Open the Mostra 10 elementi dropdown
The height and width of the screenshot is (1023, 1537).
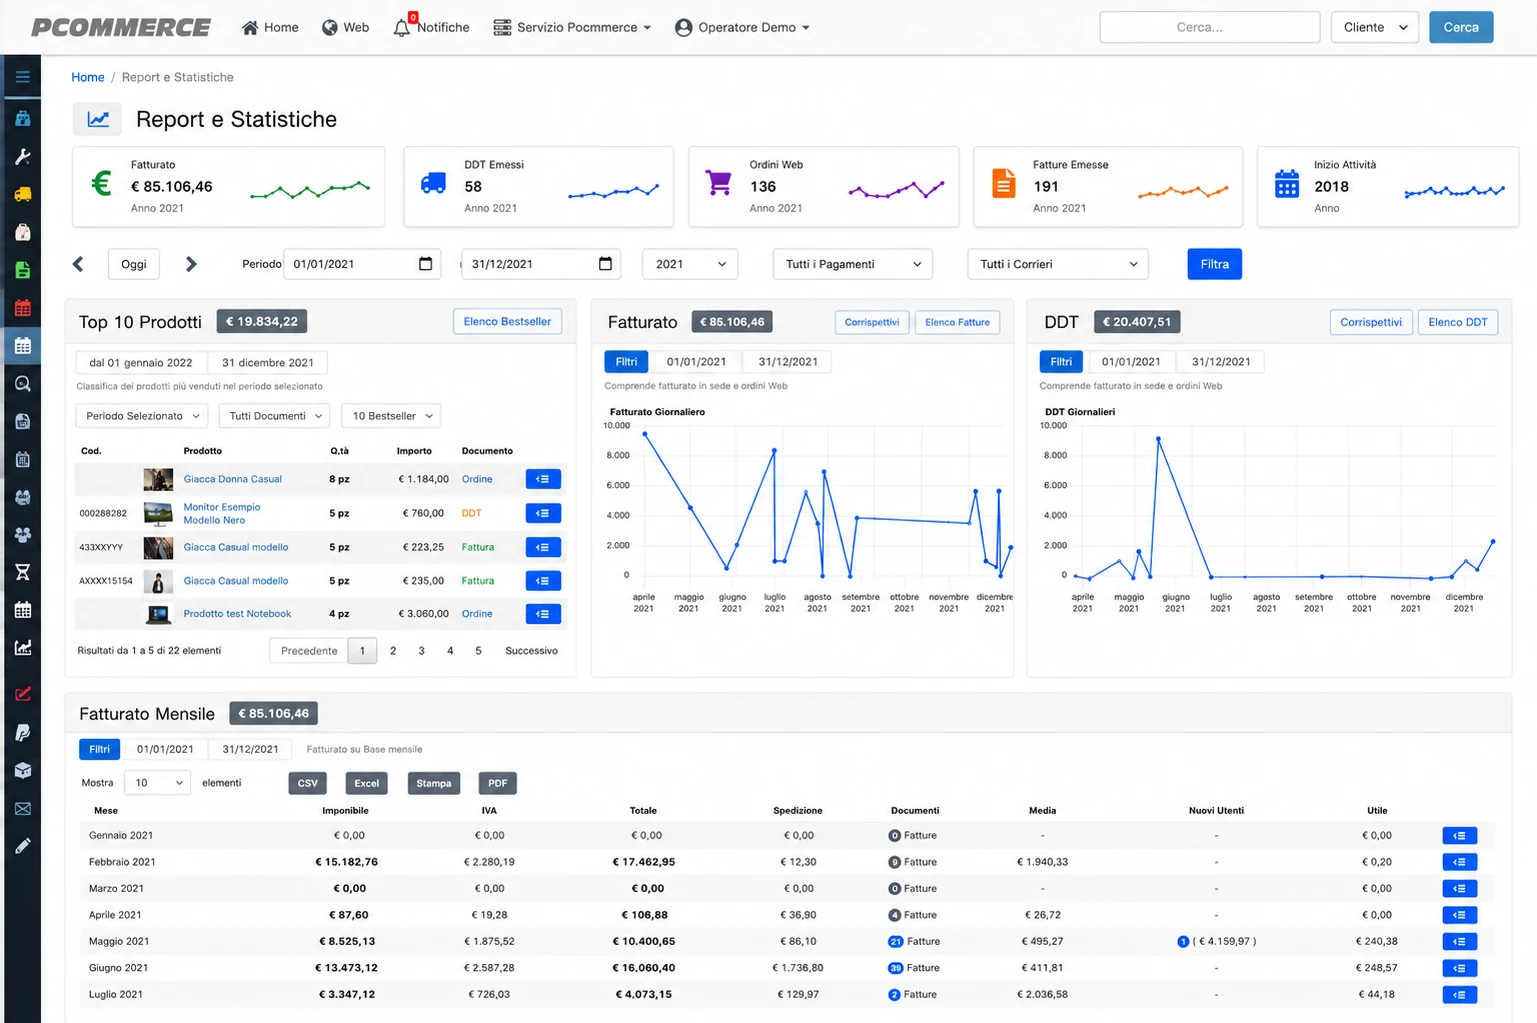click(158, 783)
